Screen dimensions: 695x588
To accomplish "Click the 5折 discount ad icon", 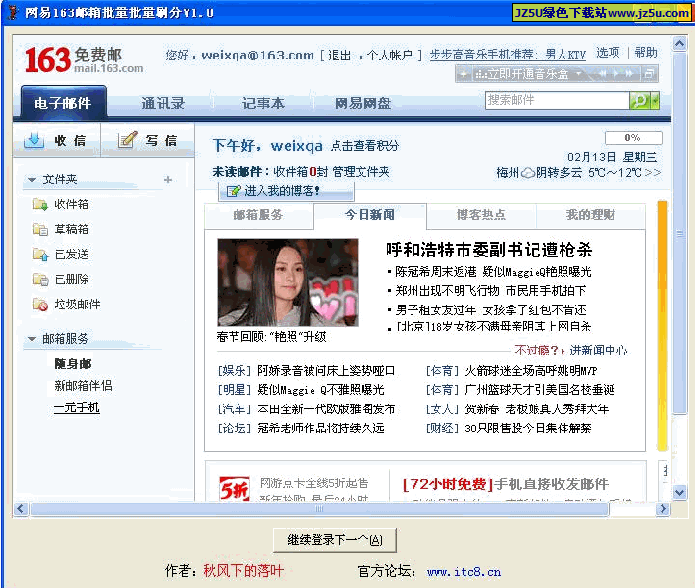I will pyautogui.click(x=234, y=489).
